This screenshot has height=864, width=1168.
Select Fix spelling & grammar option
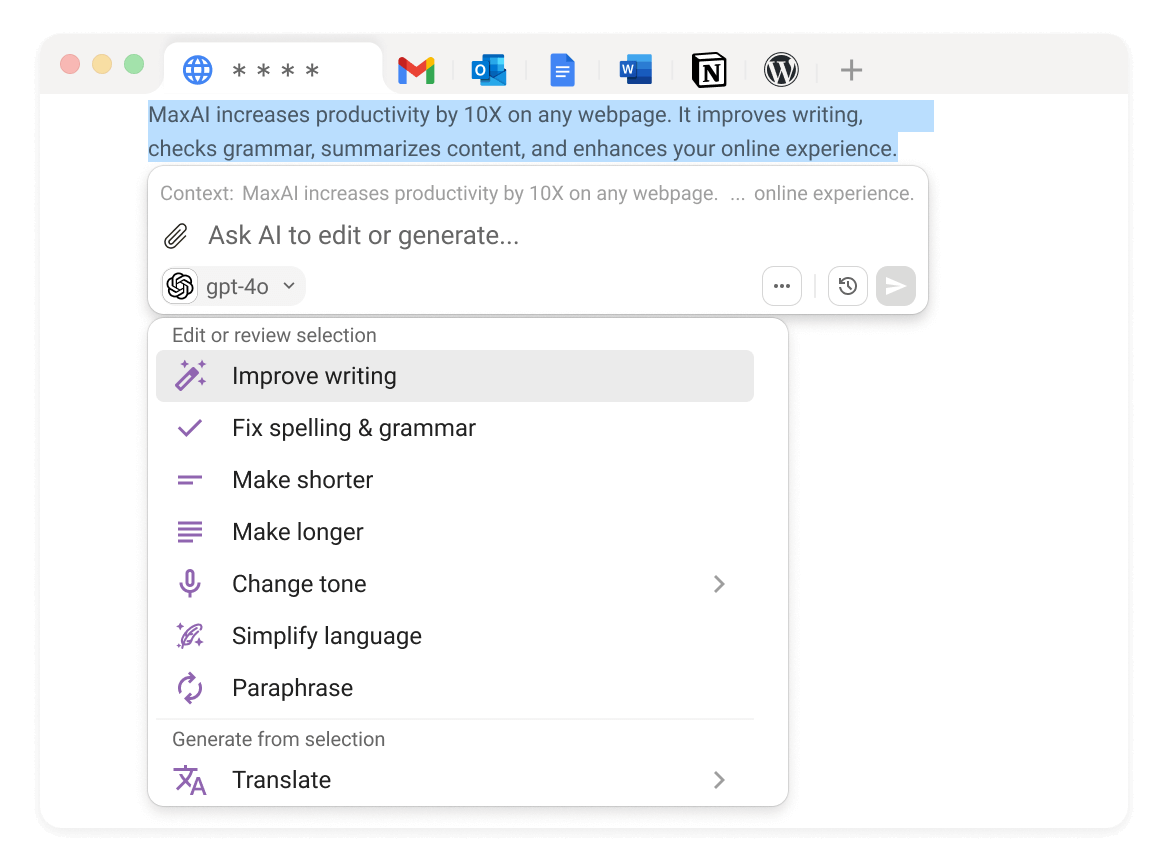[x=454, y=428]
